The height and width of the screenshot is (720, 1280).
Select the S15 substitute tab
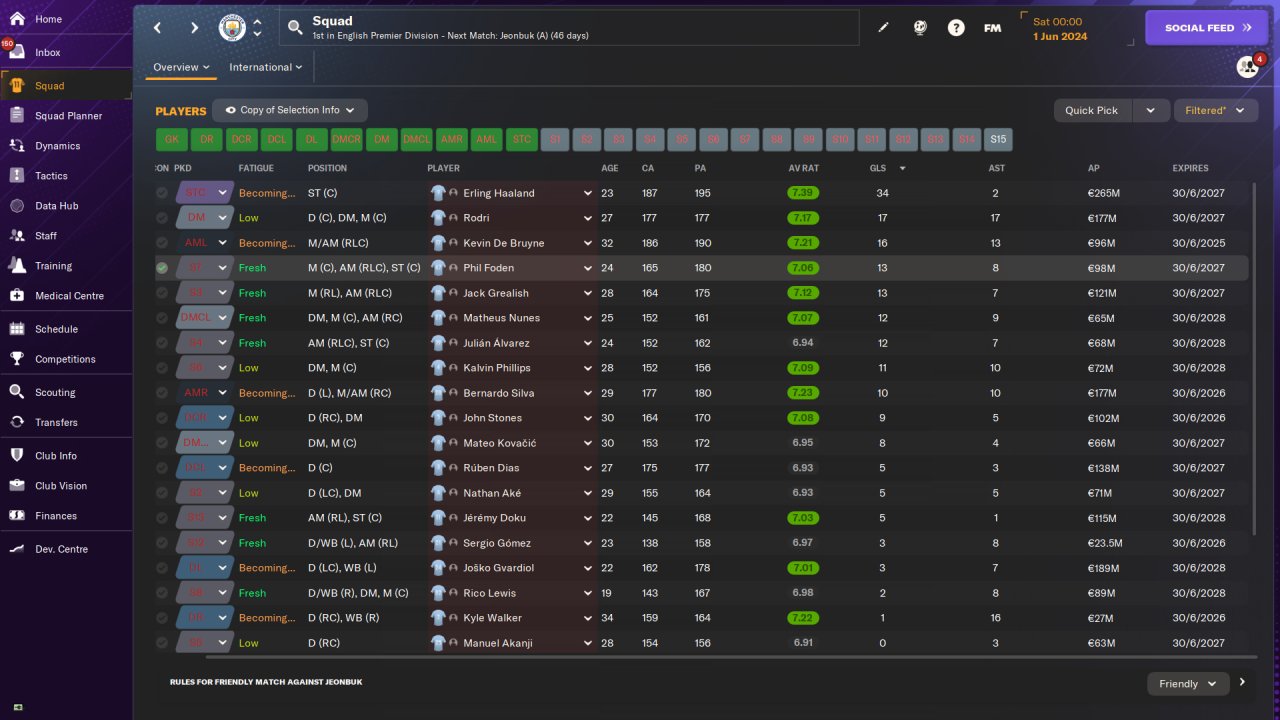coord(998,140)
